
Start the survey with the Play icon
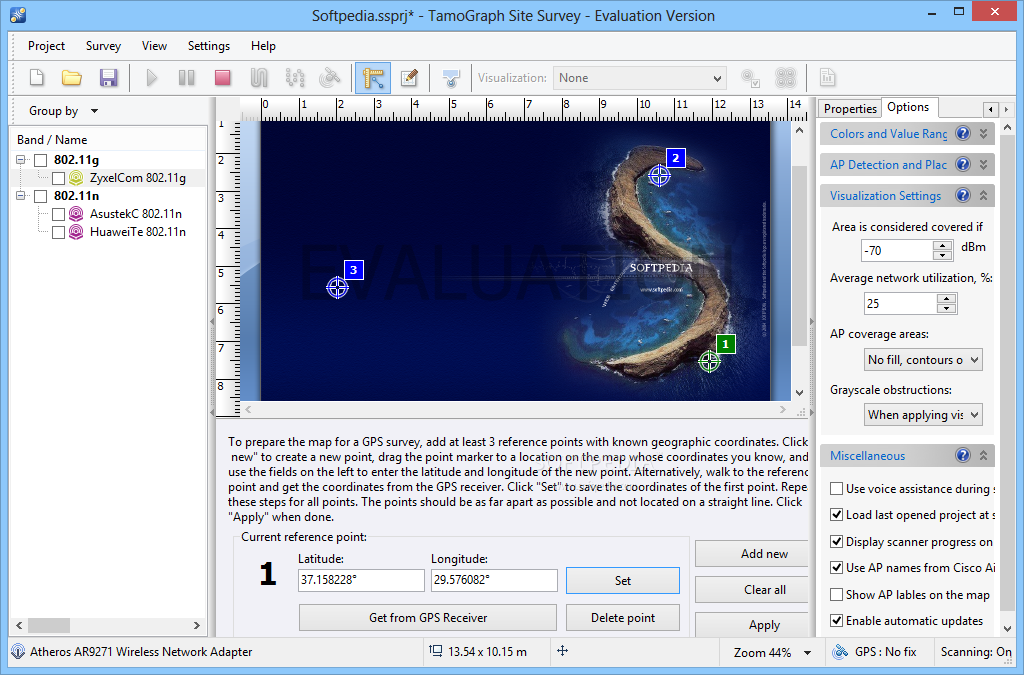click(152, 78)
